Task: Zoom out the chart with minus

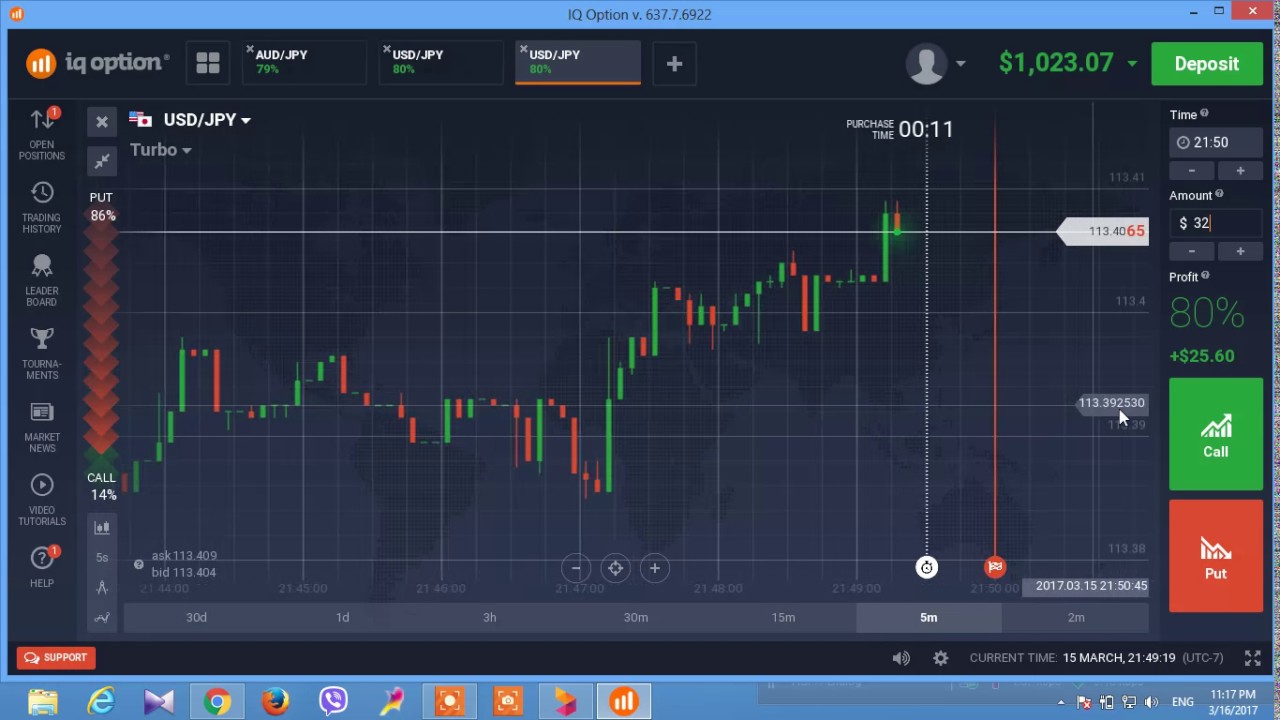Action: click(576, 568)
